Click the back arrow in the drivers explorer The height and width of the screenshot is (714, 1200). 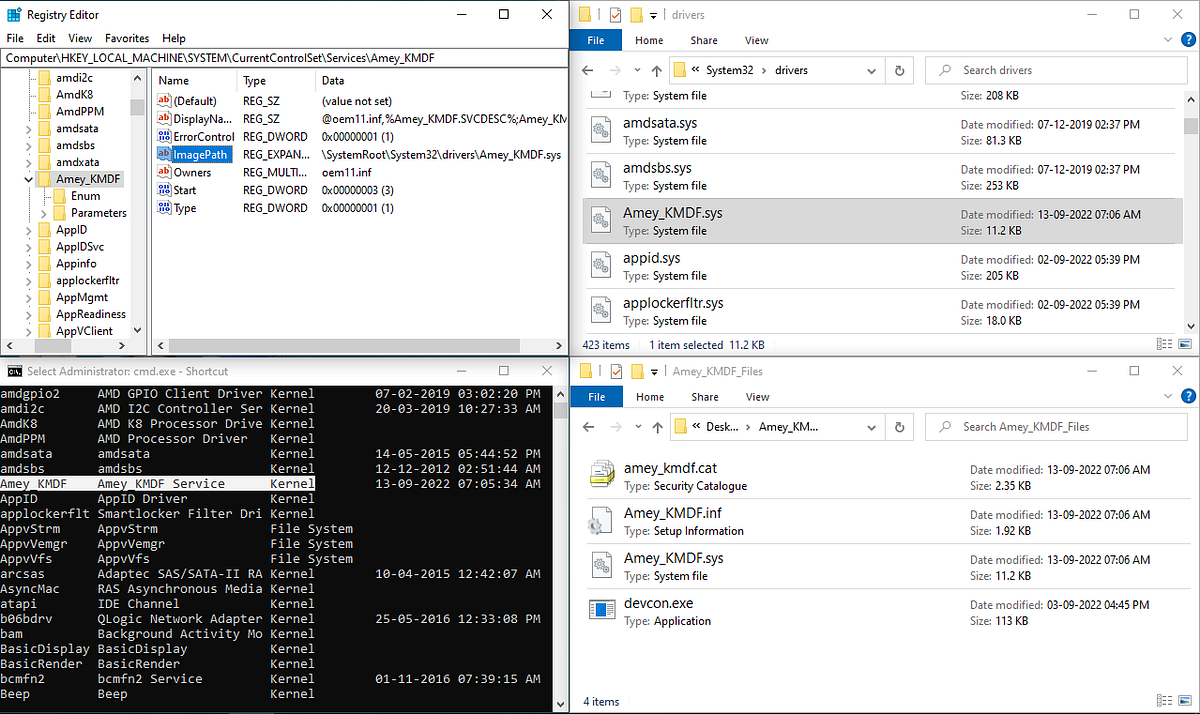pos(588,70)
